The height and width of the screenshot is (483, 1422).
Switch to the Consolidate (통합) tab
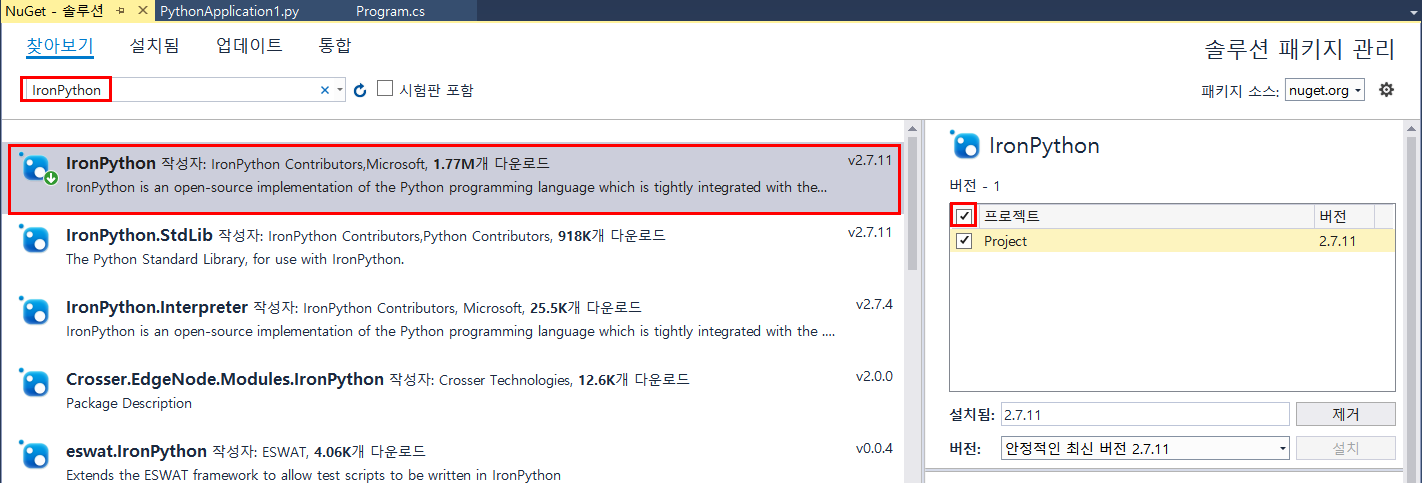click(335, 46)
